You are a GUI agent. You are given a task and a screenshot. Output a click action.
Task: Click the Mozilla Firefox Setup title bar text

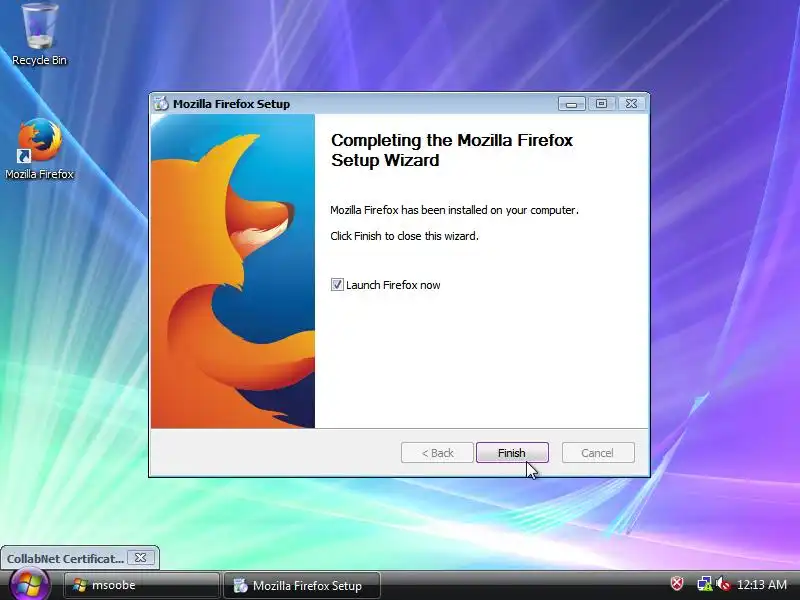pyautogui.click(x=231, y=104)
